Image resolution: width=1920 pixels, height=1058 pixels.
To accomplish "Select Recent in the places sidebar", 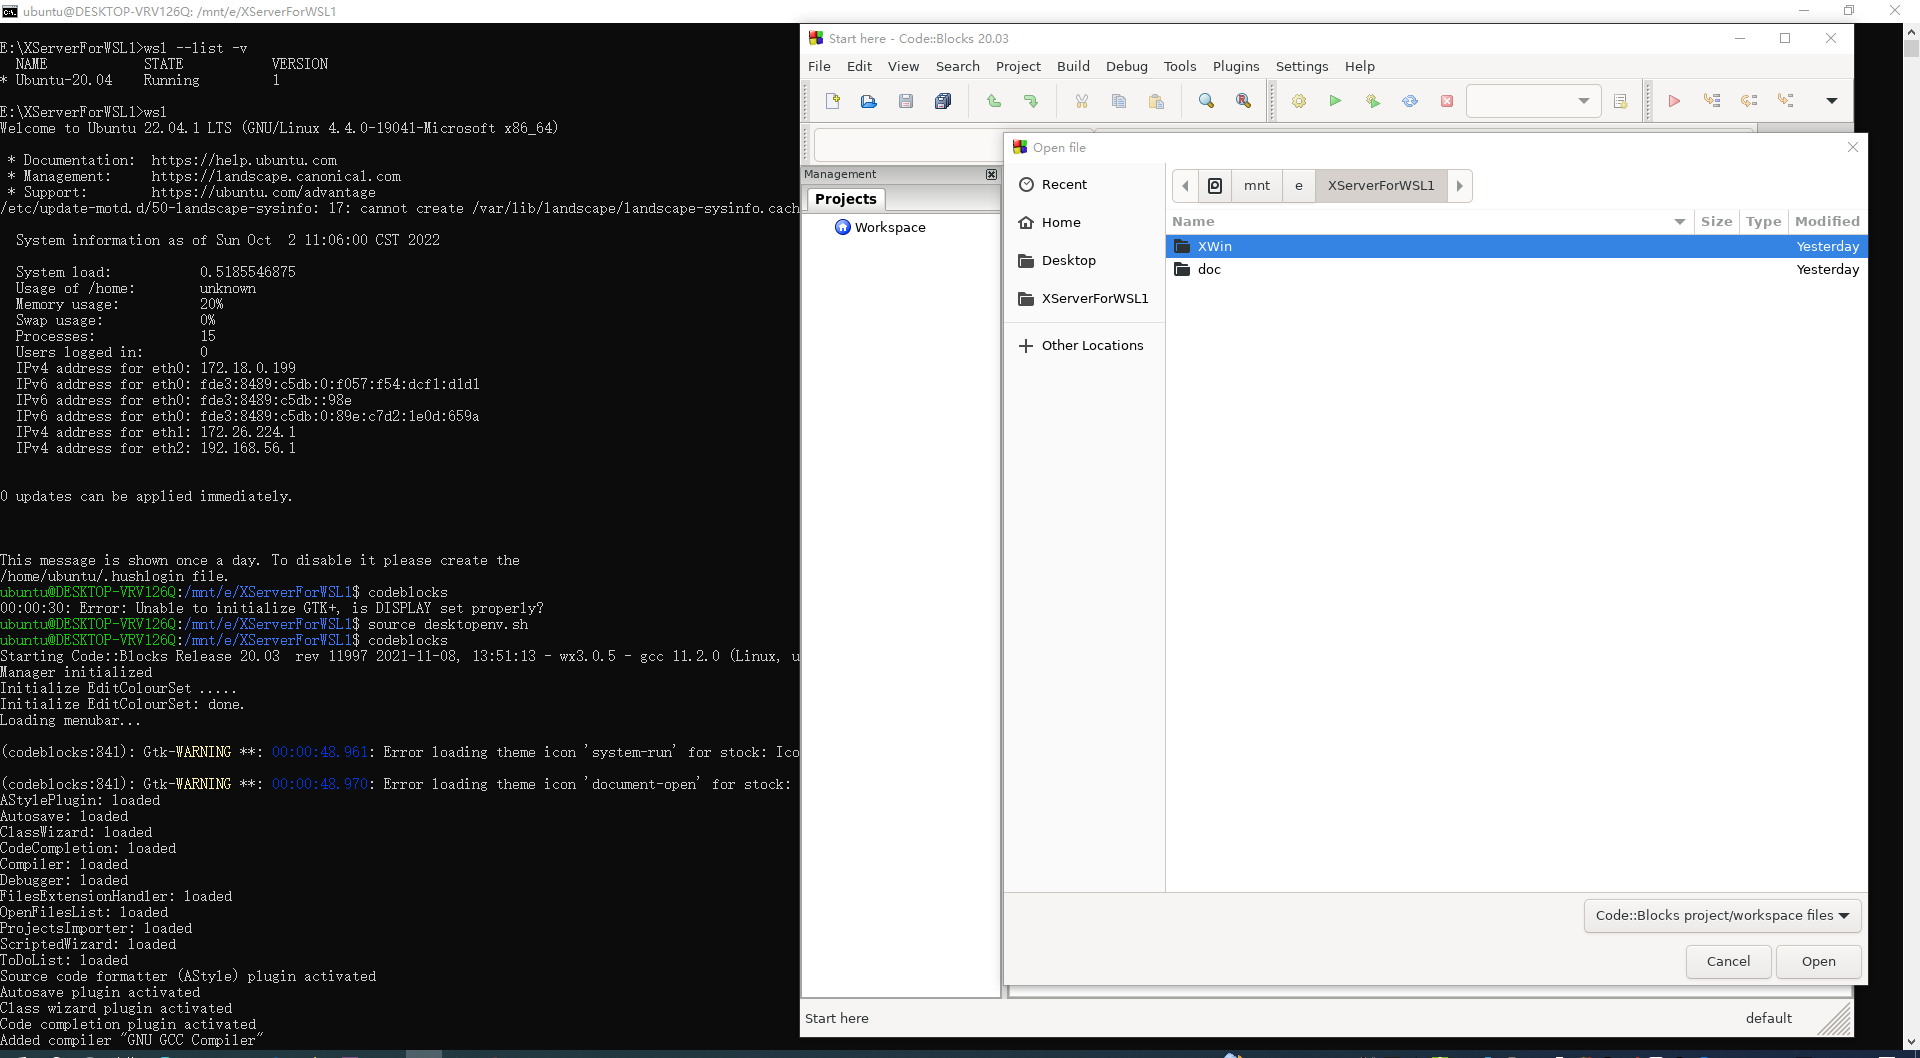I will [1084, 185].
